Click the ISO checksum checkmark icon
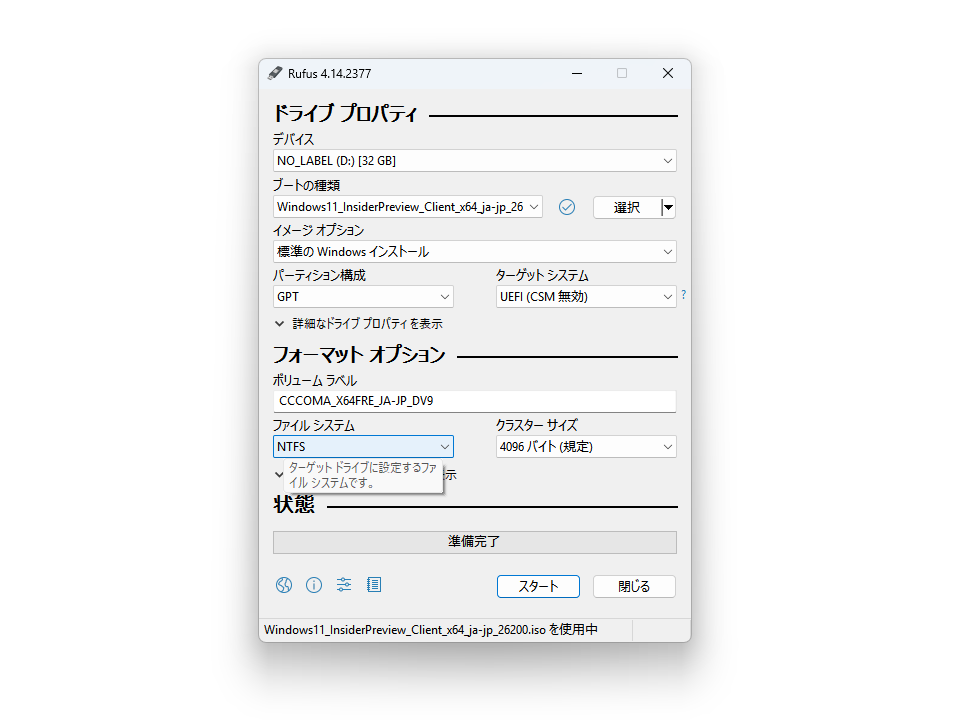 tap(567, 208)
